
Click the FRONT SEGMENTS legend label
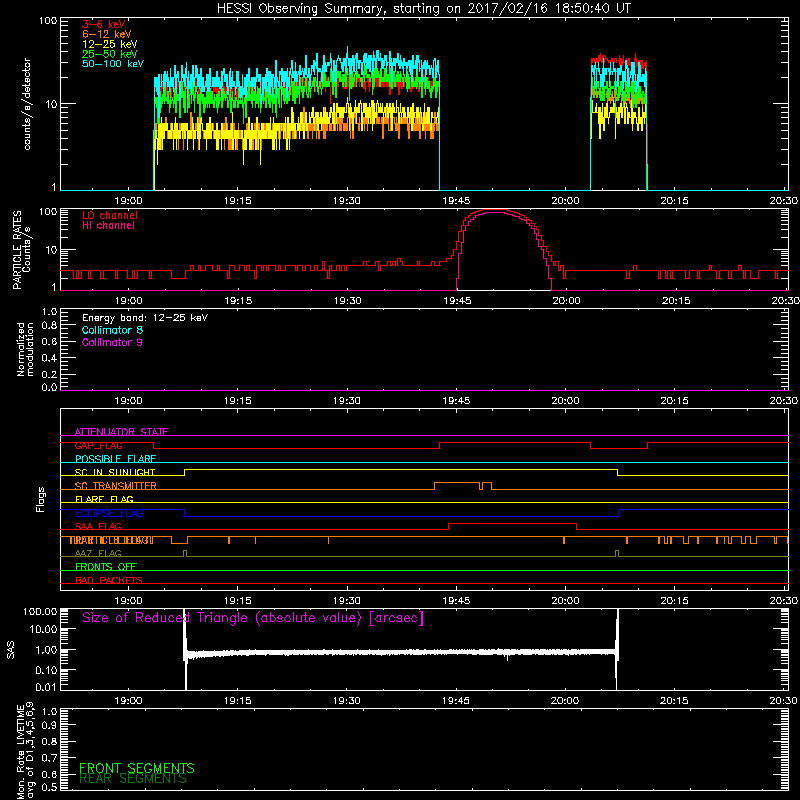click(137, 768)
